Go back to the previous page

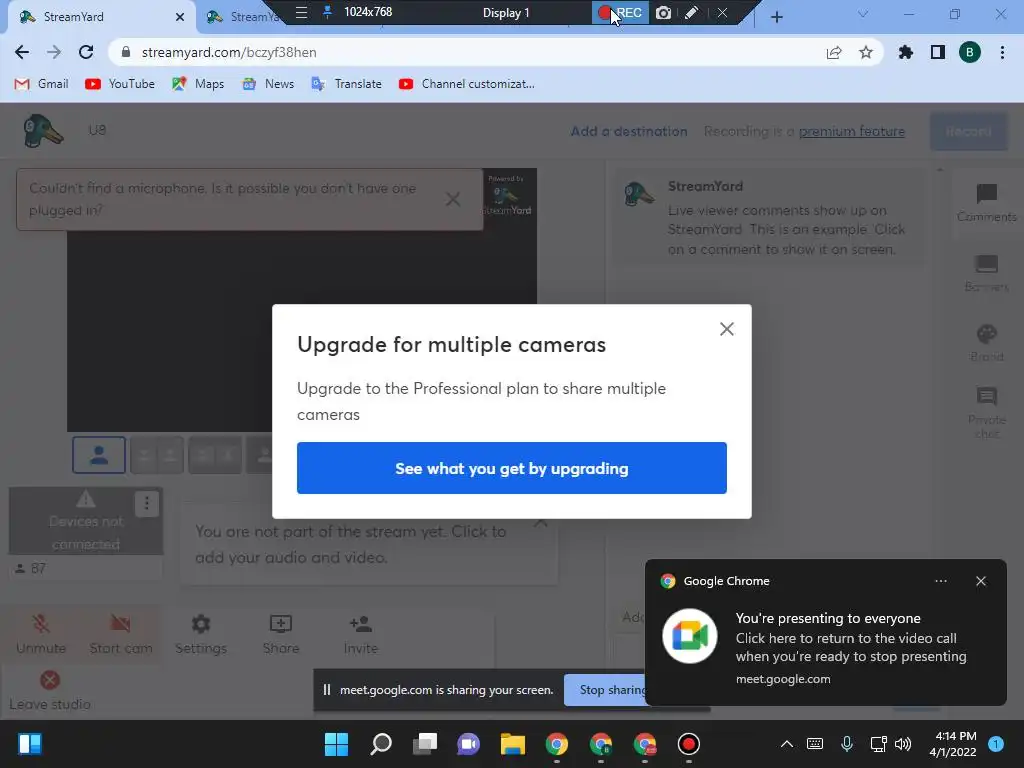pos(22,52)
